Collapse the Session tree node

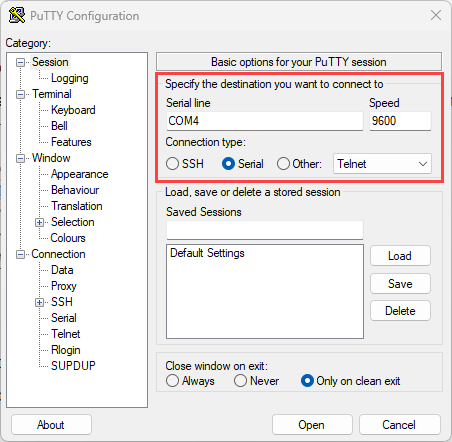coord(21,62)
